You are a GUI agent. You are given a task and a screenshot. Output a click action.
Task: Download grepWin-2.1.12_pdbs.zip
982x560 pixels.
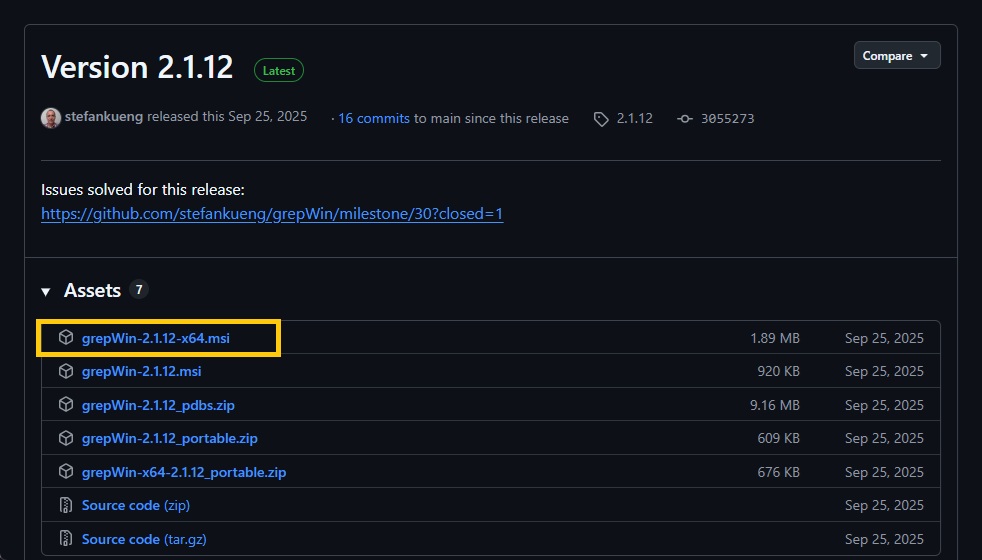tap(158, 405)
